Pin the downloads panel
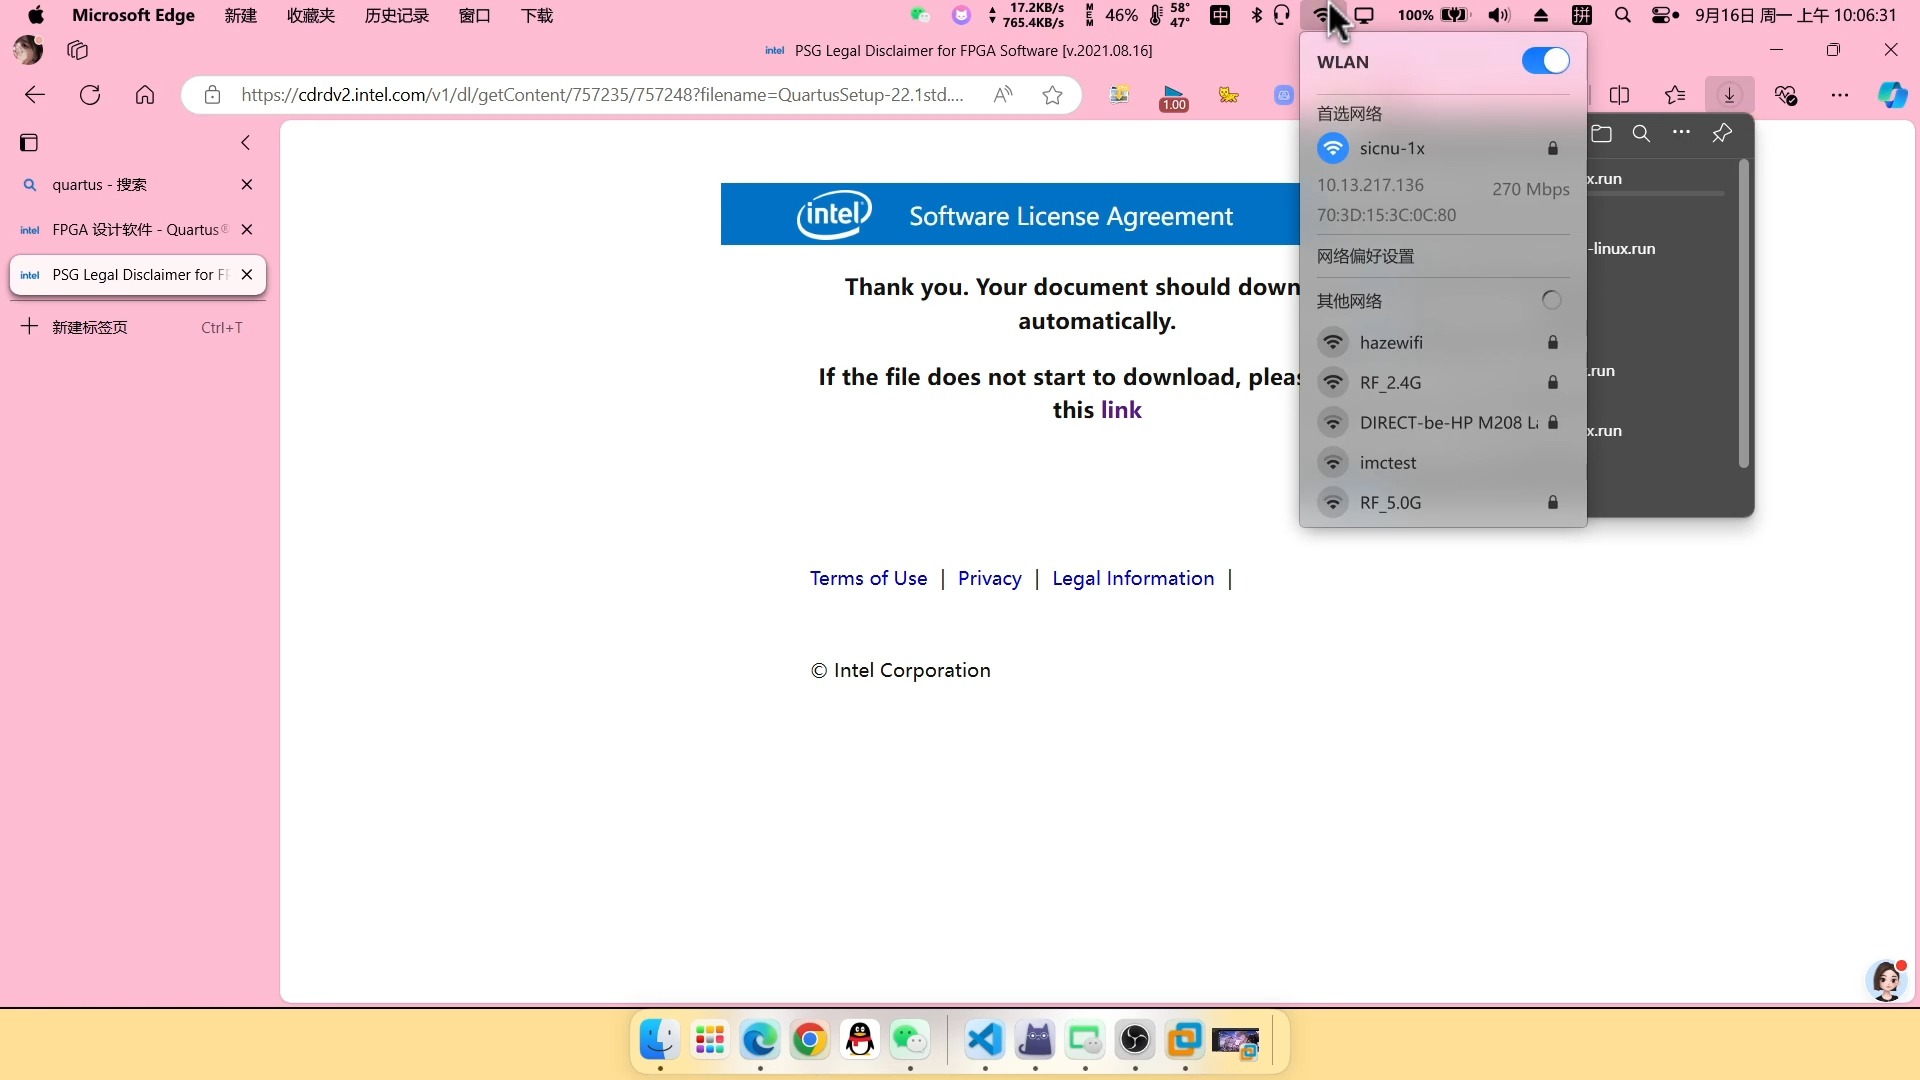 pos(1721,133)
